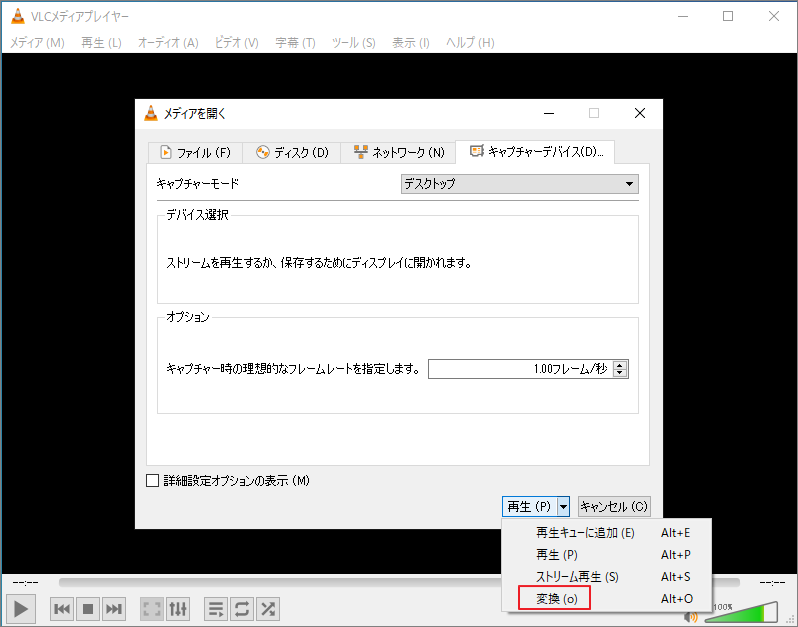The image size is (798, 627).
Task: Switch to the ファイル (F) tab
Action: [x=195, y=153]
